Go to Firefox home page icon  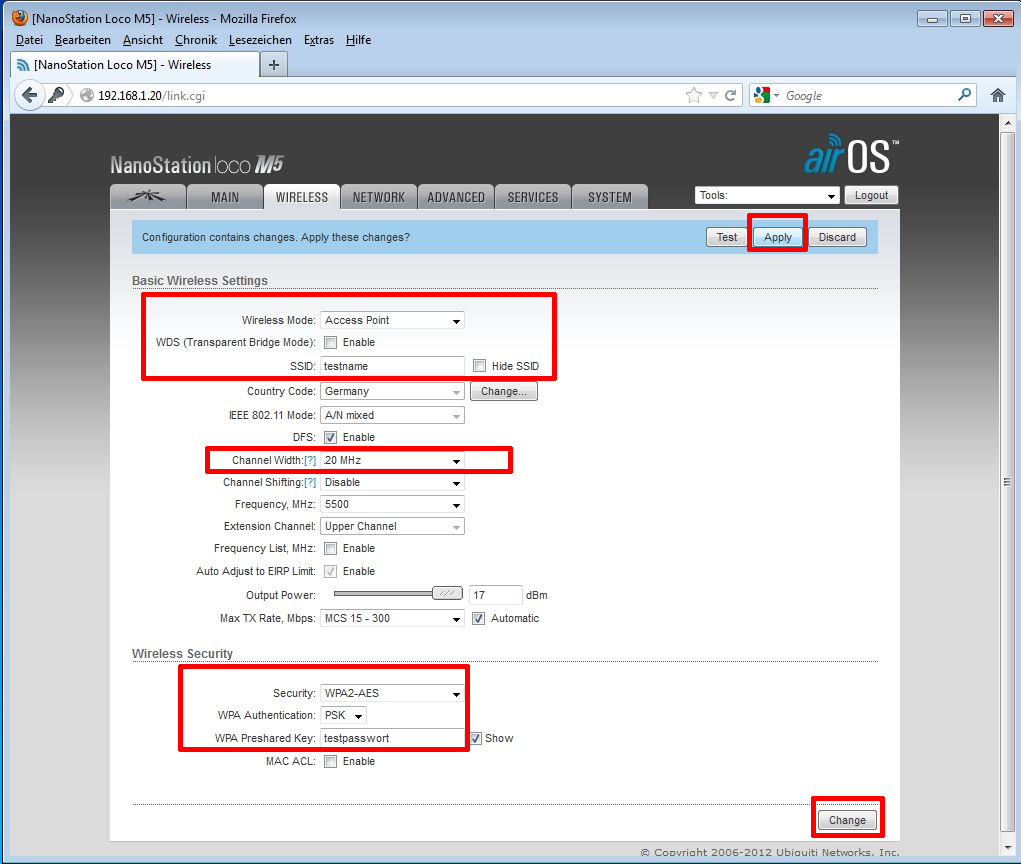pos(998,96)
